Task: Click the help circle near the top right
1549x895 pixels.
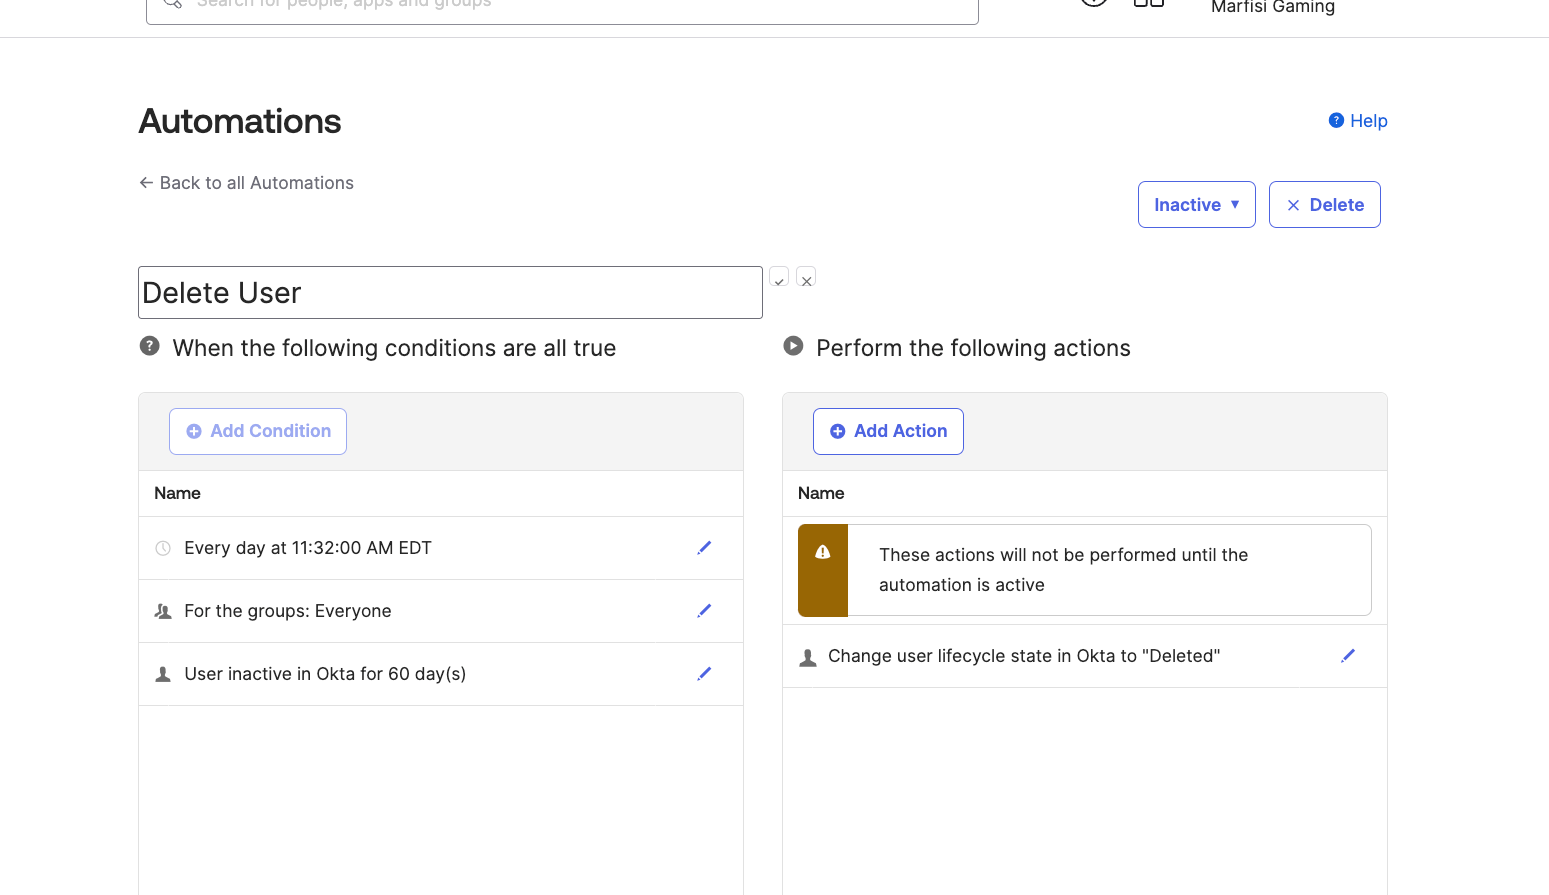Action: tap(1093, 2)
